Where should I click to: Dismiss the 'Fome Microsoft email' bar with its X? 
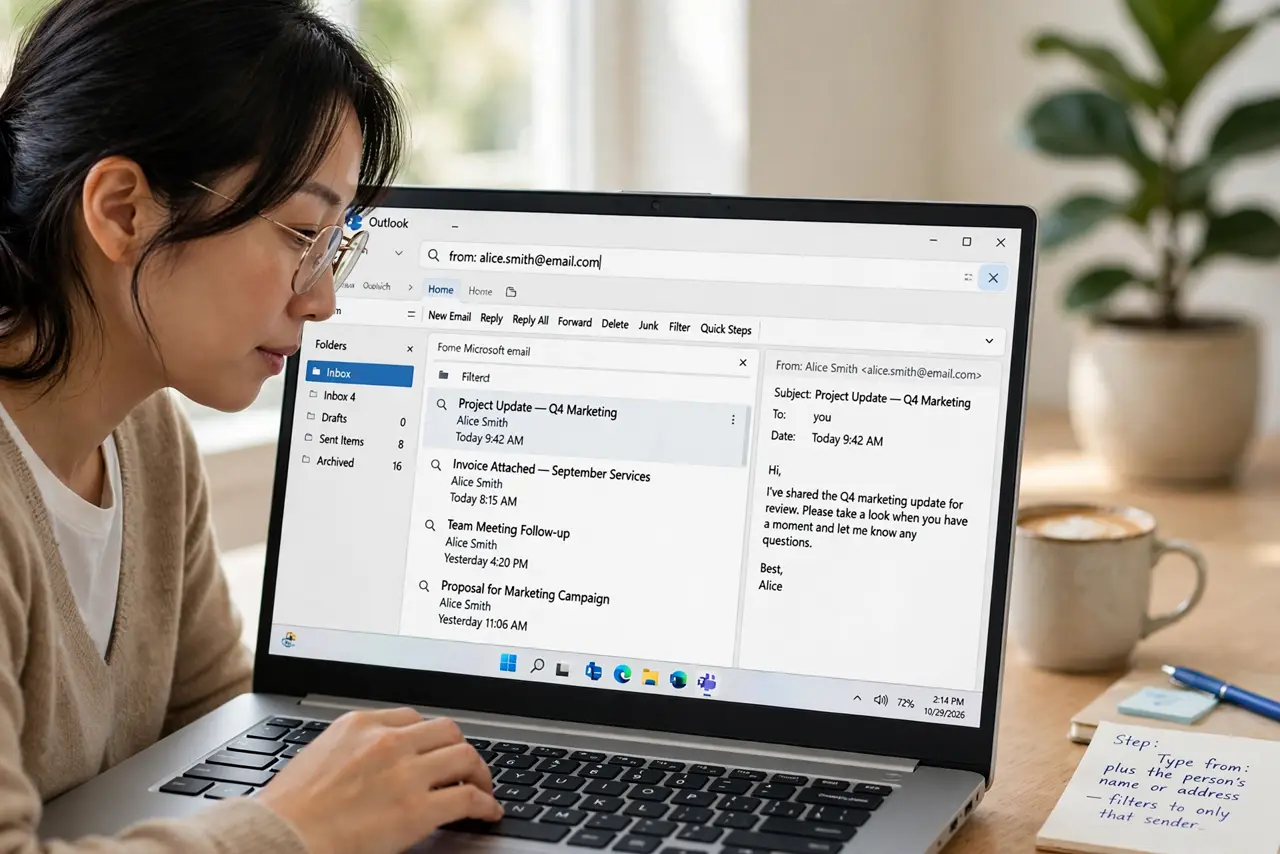click(x=742, y=363)
